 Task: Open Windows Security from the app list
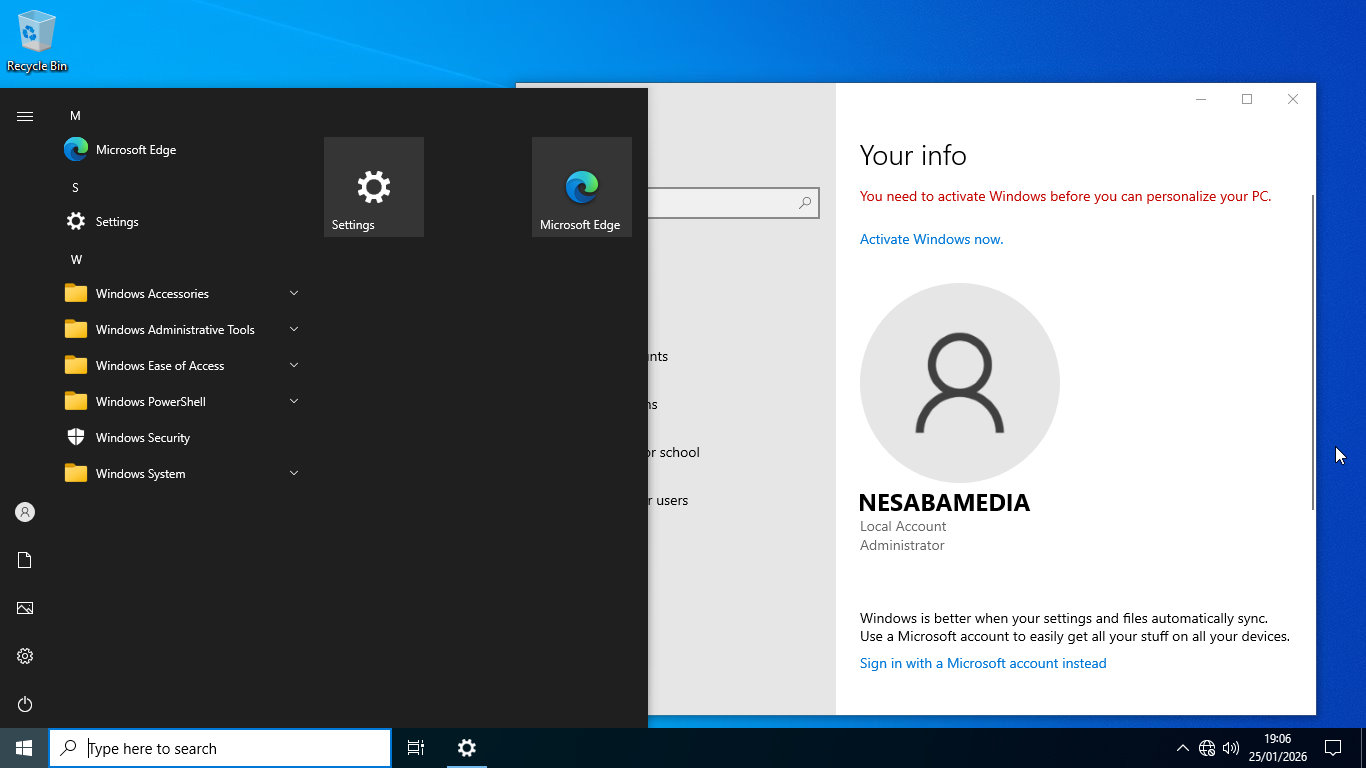(142, 438)
